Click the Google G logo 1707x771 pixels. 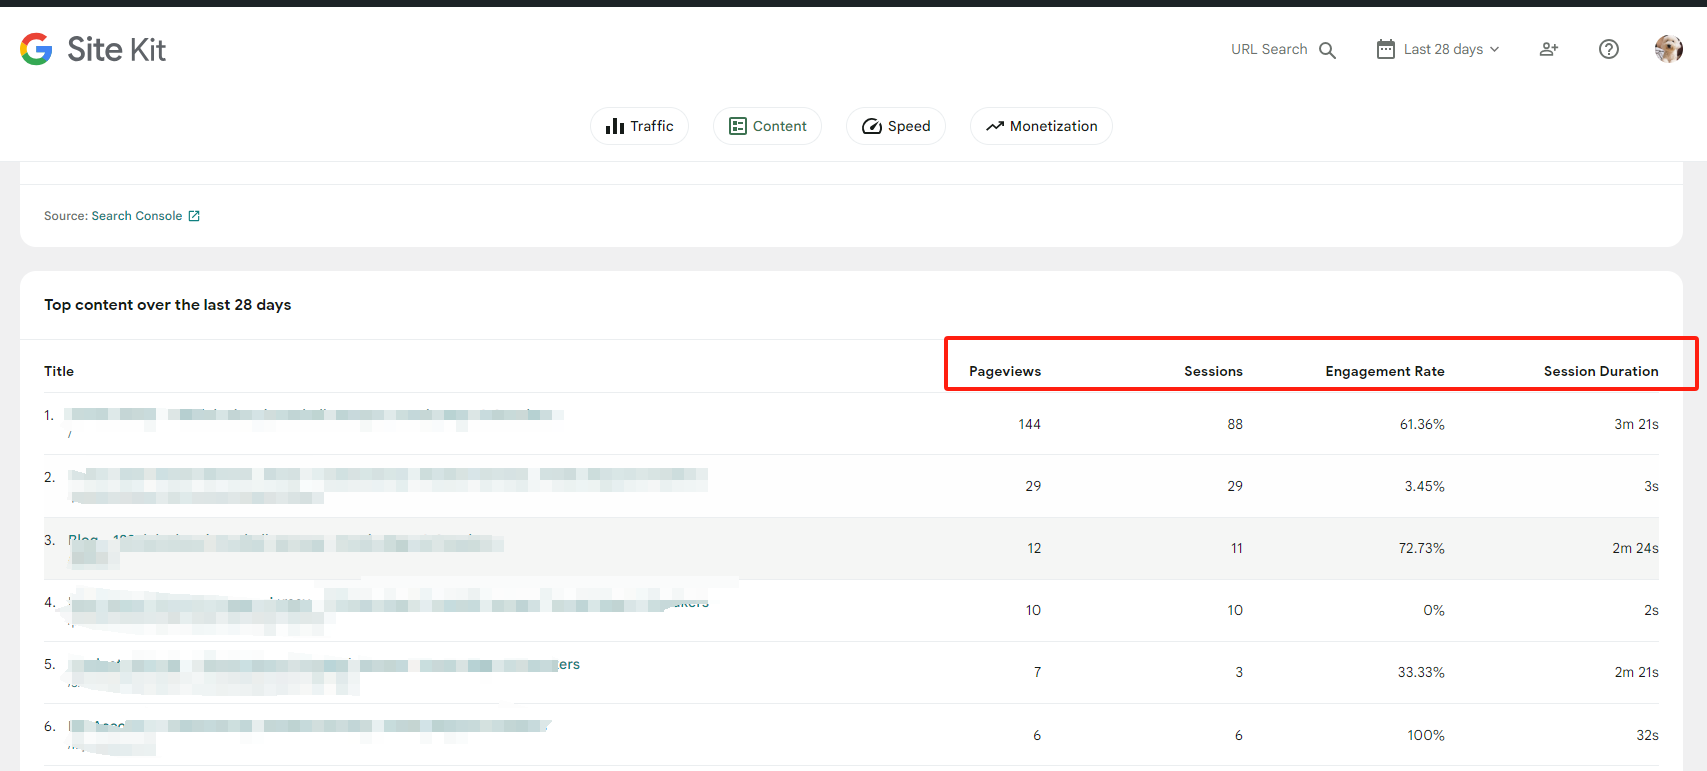tap(36, 49)
